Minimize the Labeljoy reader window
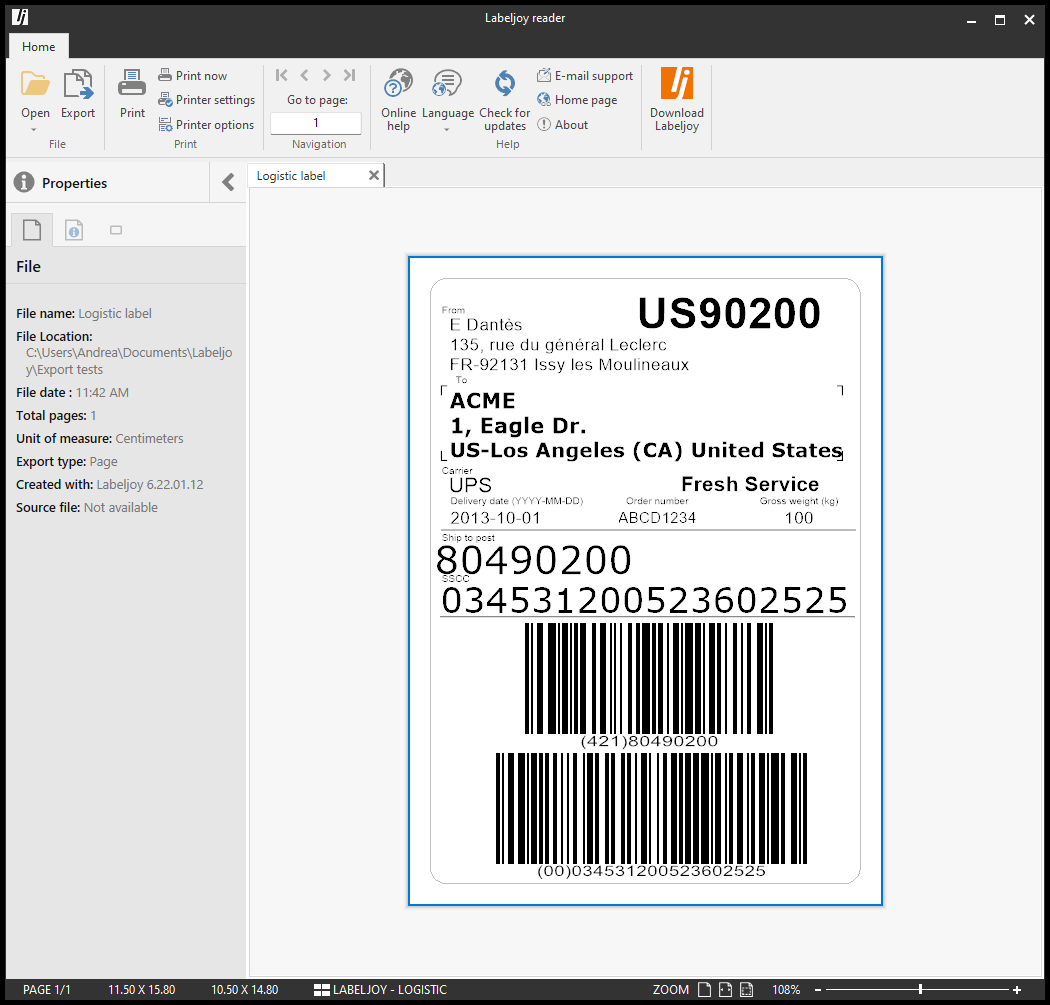Viewport: 1050px width, 1005px height. [x=972, y=20]
